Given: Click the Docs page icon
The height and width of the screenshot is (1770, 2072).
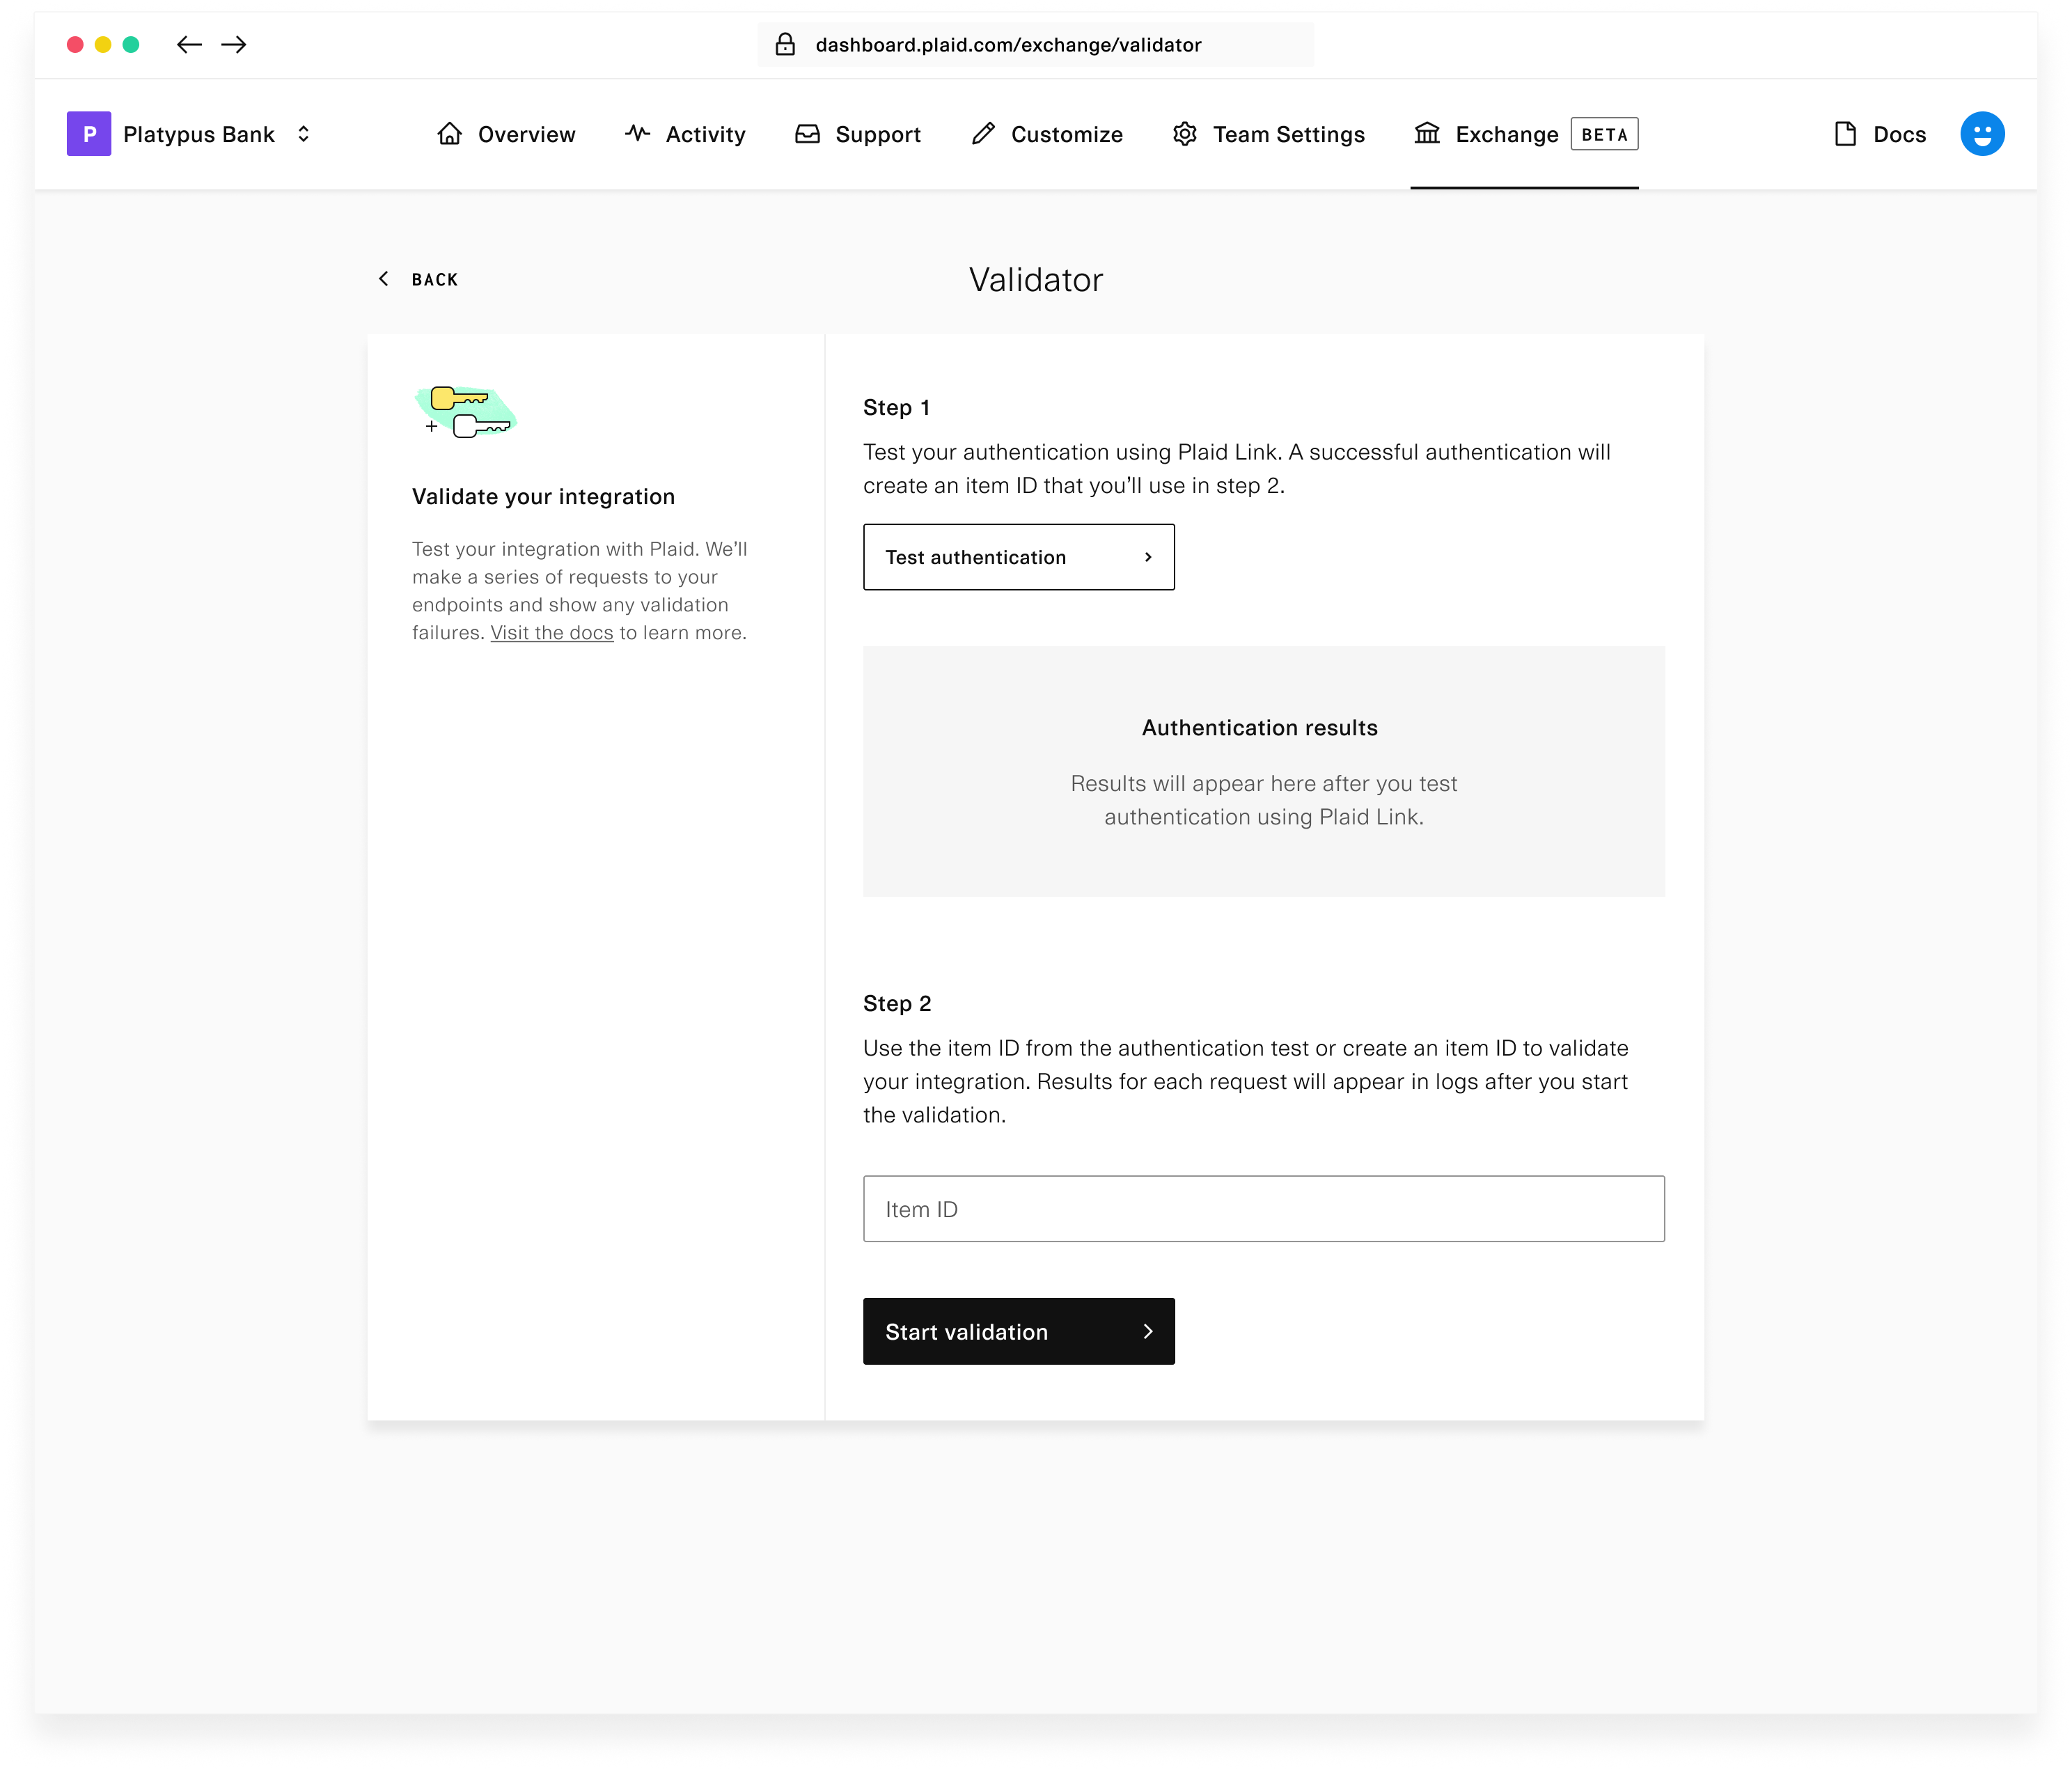Looking at the screenshot, I should tap(1847, 134).
